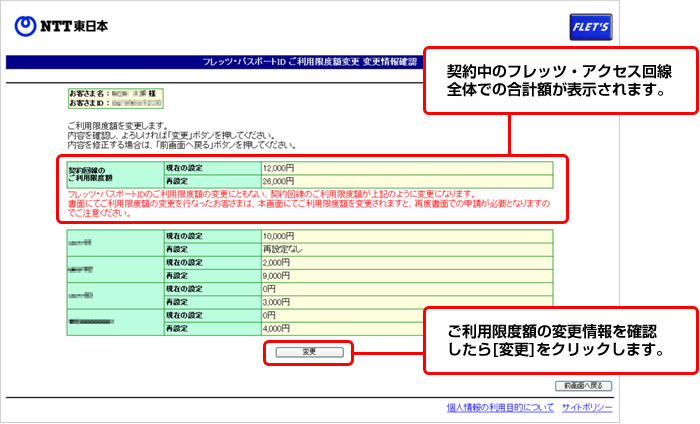
Task: Select the 契約回線のご利用限度額 header cell
Action: point(108,174)
